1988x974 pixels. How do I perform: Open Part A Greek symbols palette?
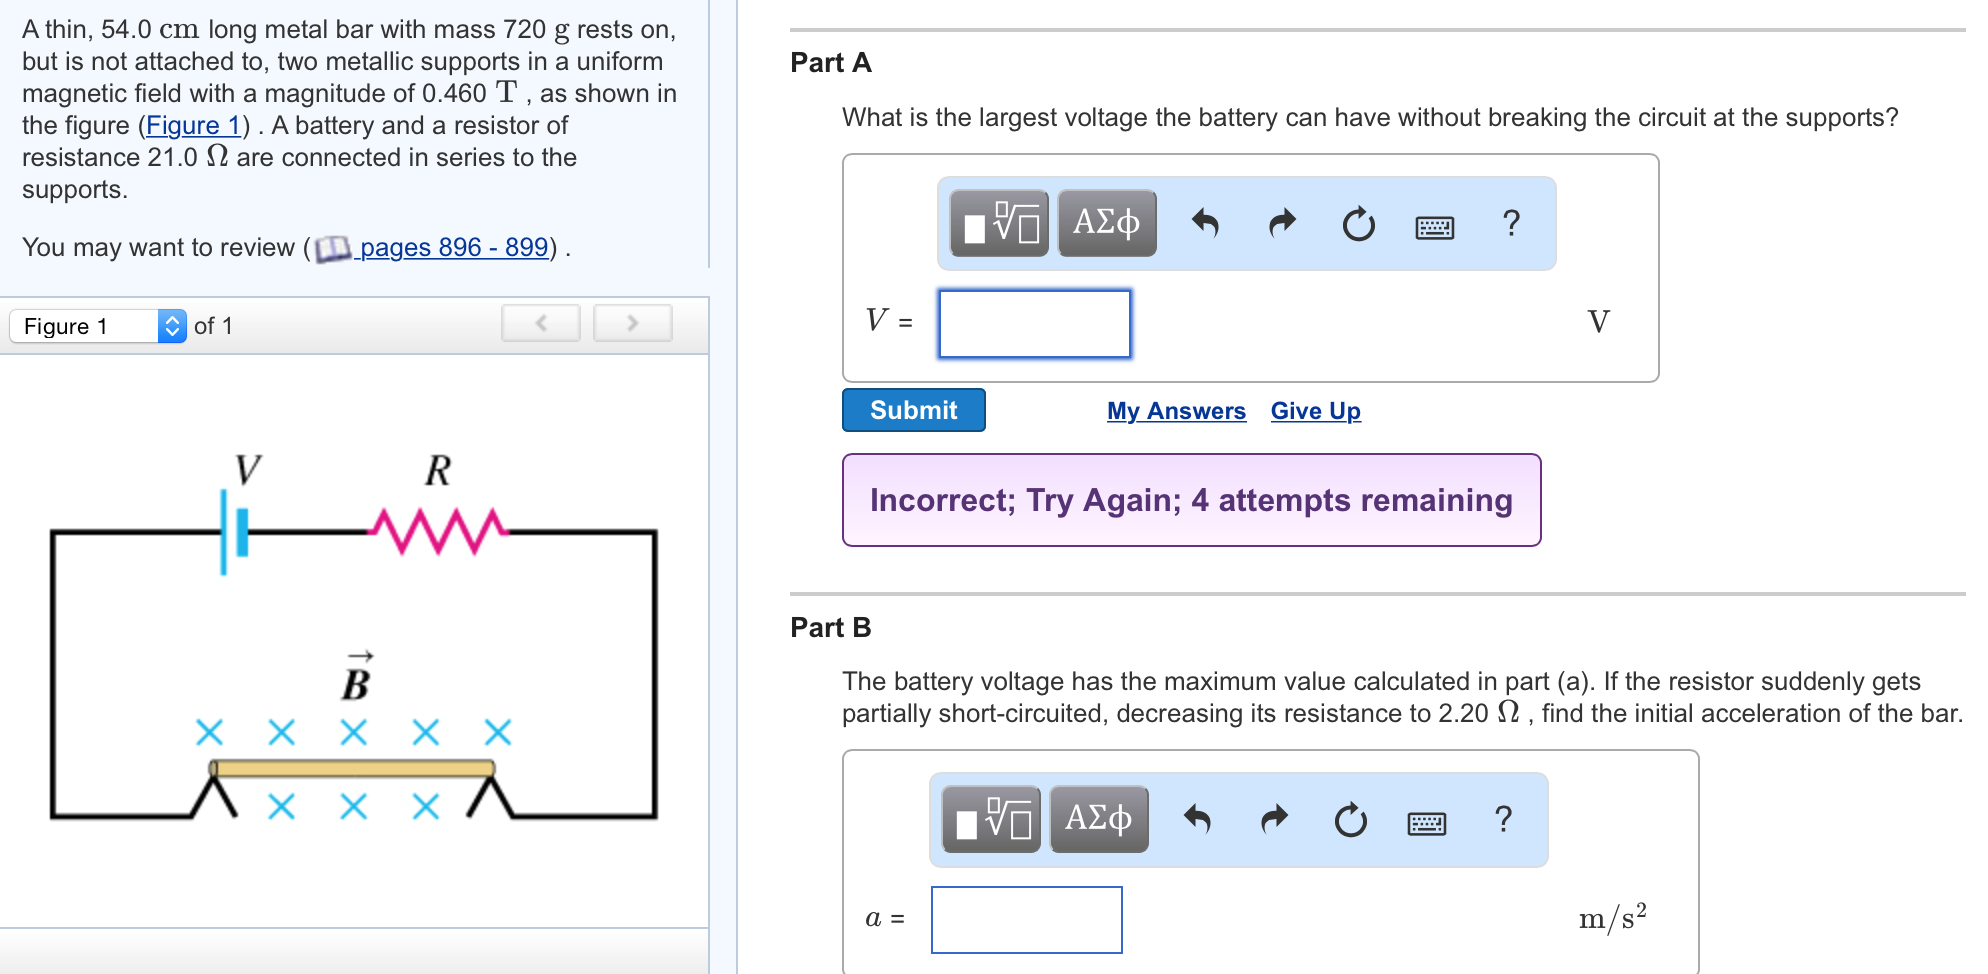pos(1106,223)
